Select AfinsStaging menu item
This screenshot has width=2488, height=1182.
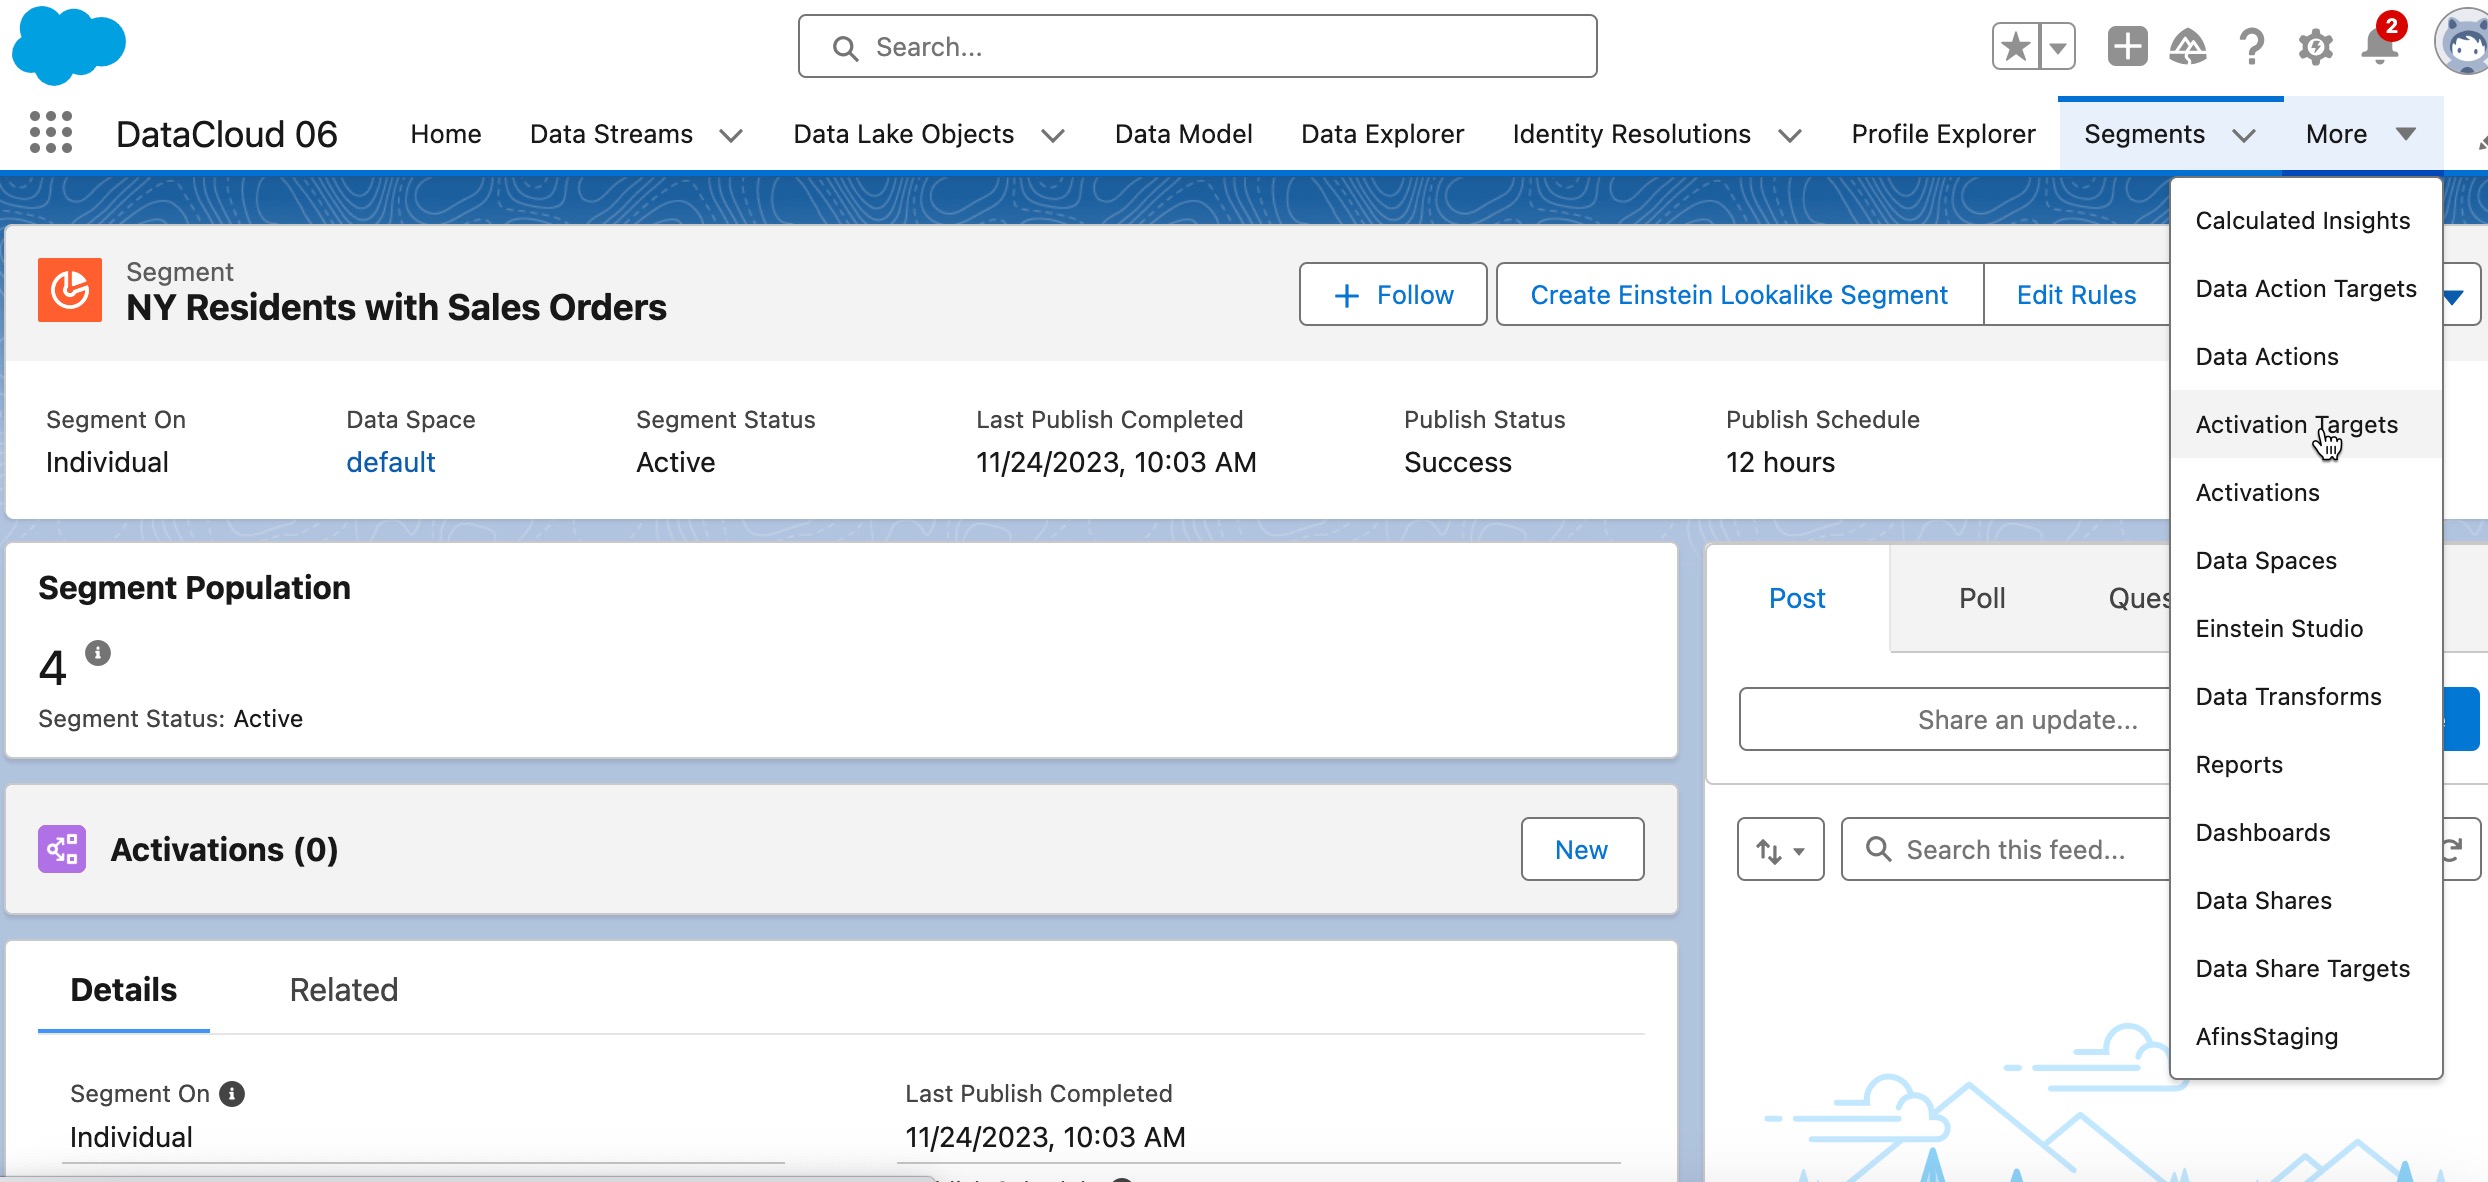pyautogui.click(x=2306, y=1037)
